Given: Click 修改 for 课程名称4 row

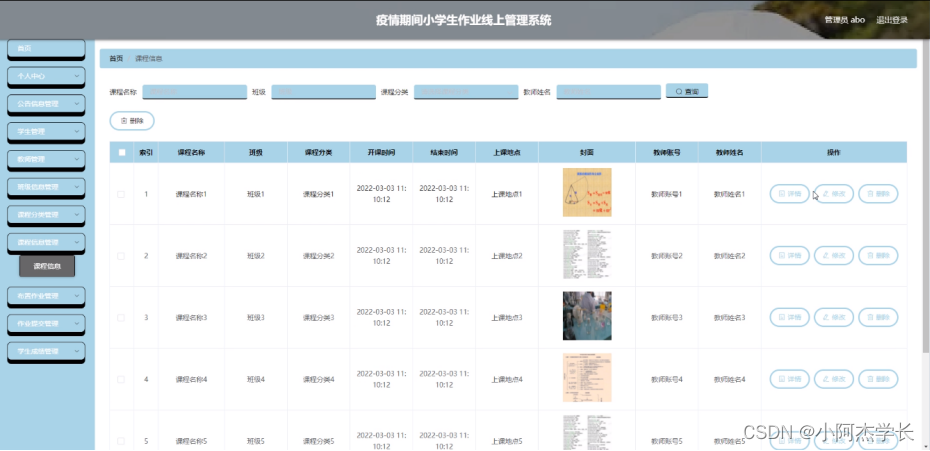Looking at the screenshot, I should pos(834,379).
